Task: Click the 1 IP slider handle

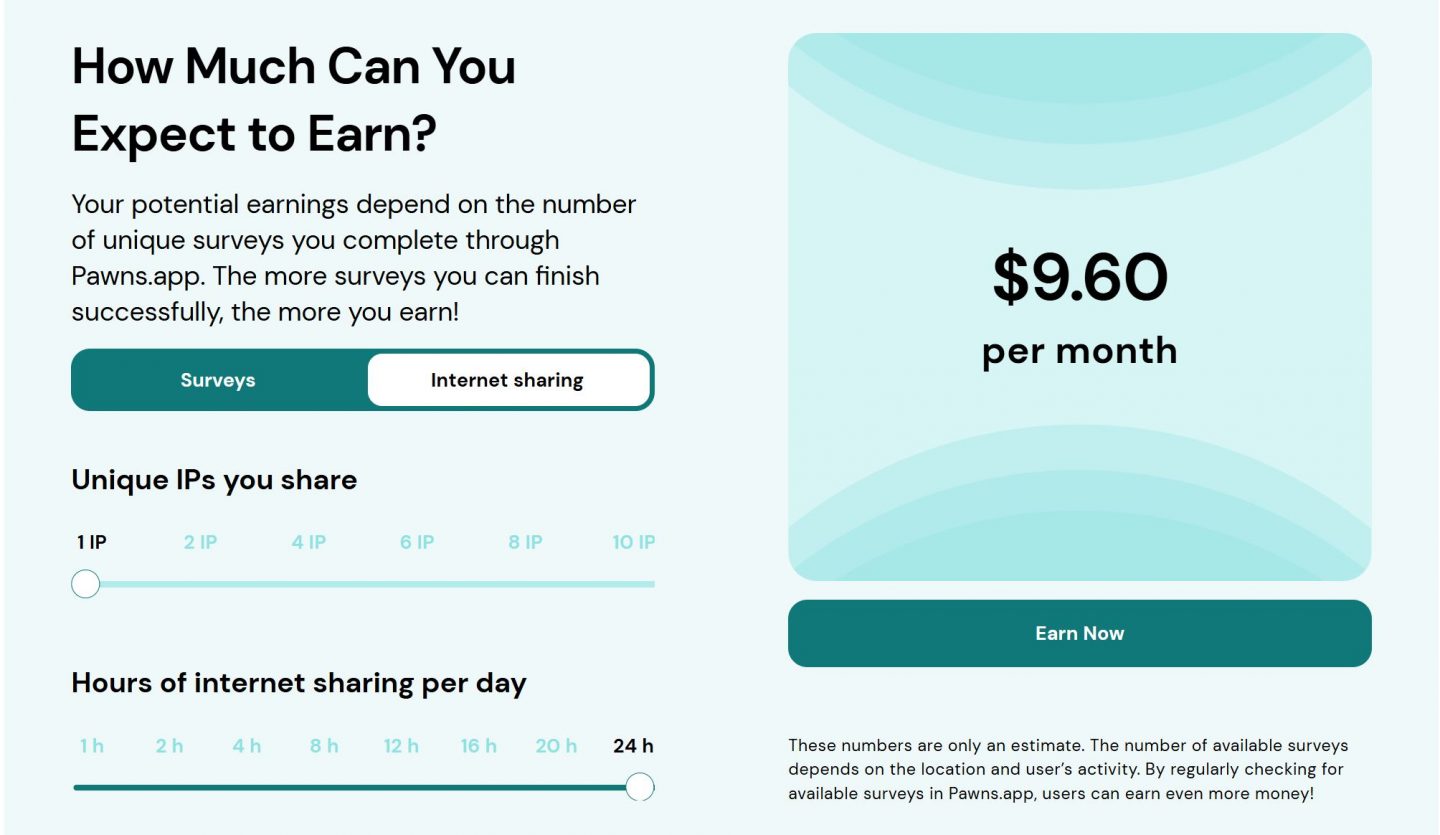Action: click(x=86, y=583)
